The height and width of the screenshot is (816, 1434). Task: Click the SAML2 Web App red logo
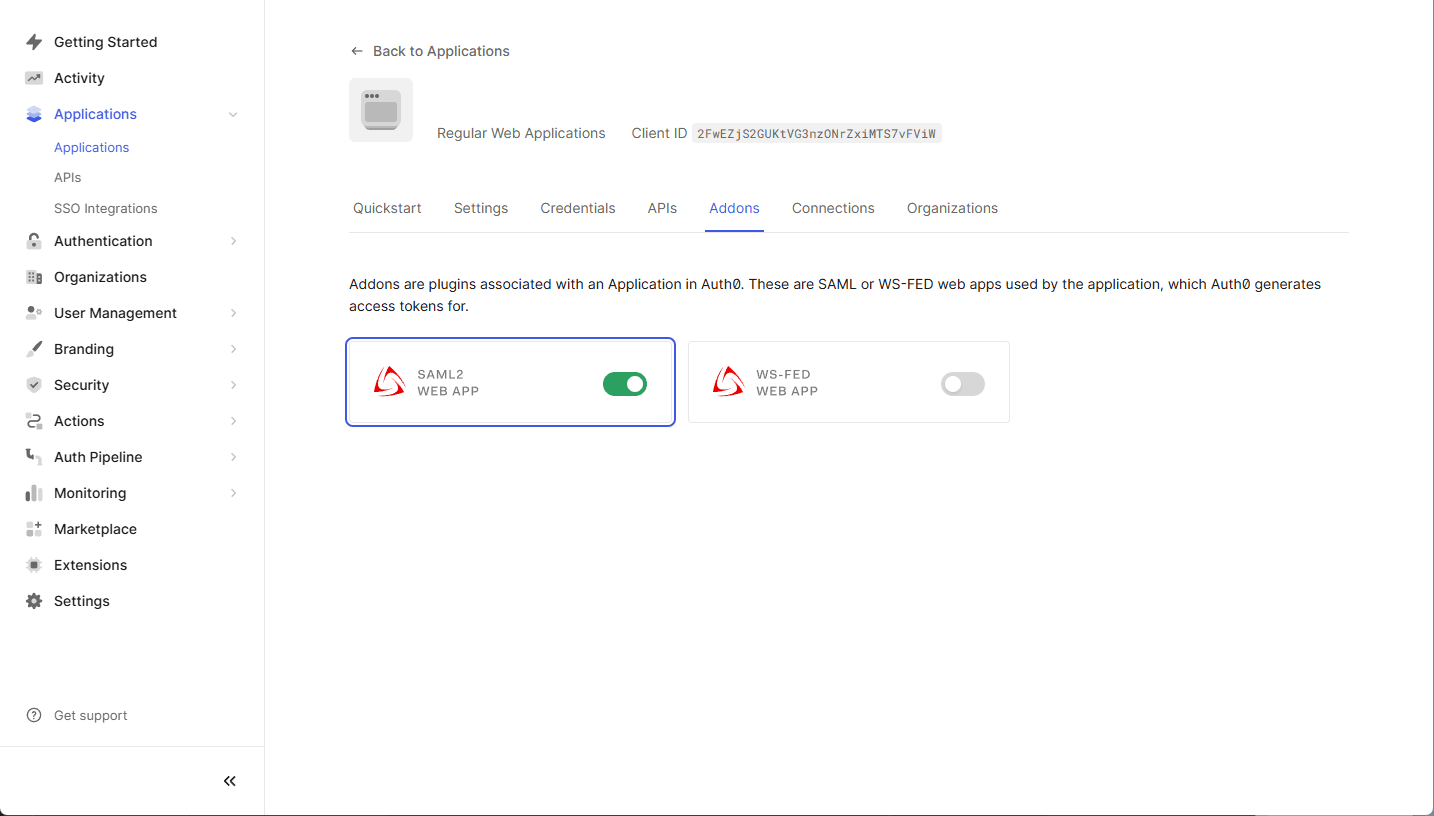coord(389,382)
